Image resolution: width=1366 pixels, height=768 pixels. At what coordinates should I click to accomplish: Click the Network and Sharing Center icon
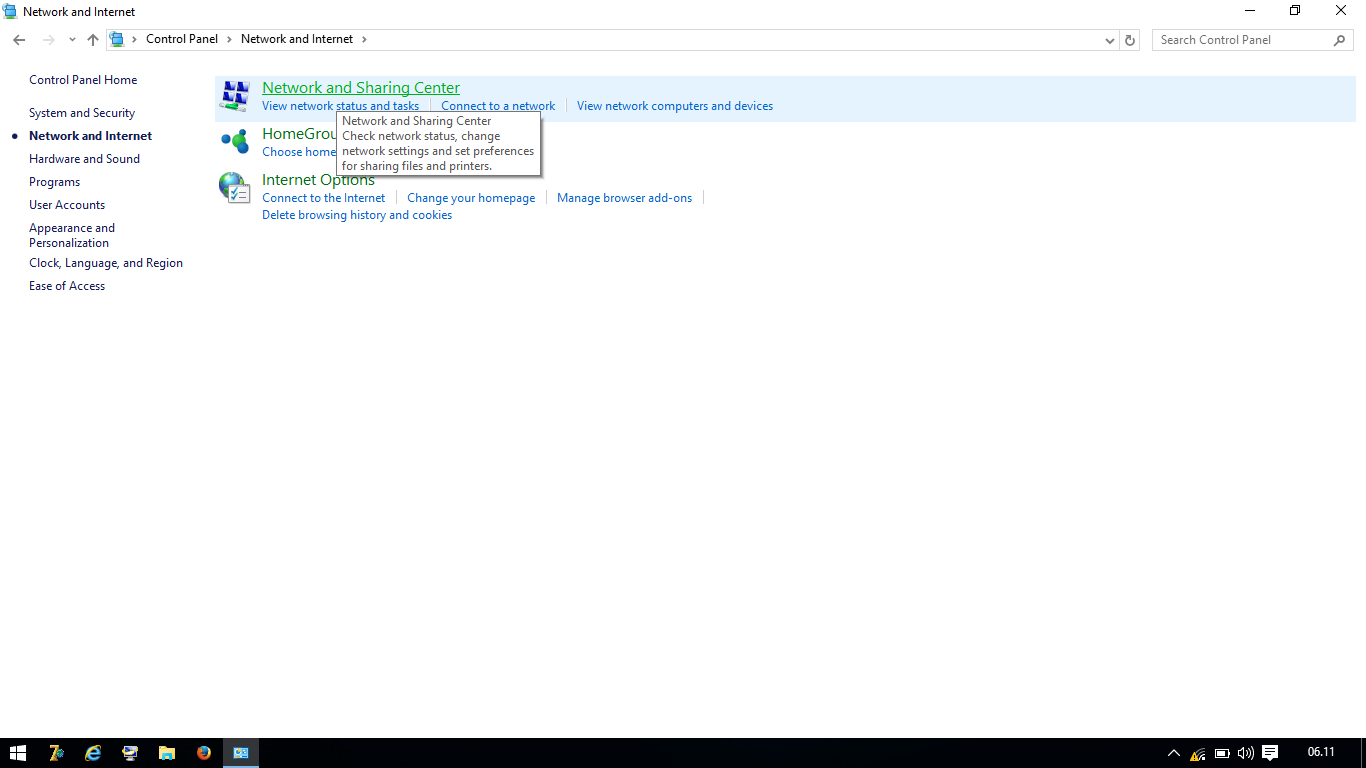pos(235,96)
